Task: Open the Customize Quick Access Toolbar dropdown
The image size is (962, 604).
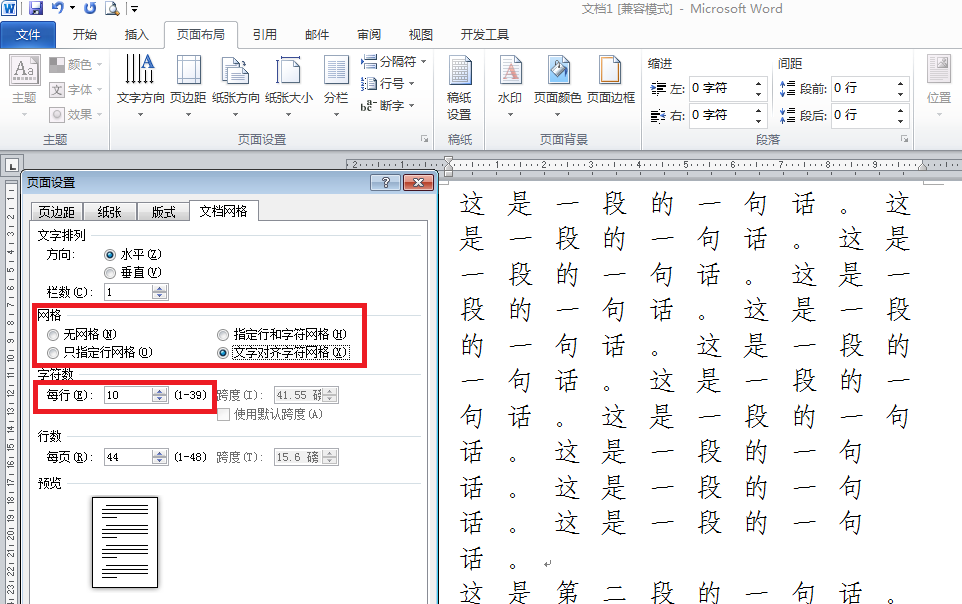Action: [x=134, y=9]
